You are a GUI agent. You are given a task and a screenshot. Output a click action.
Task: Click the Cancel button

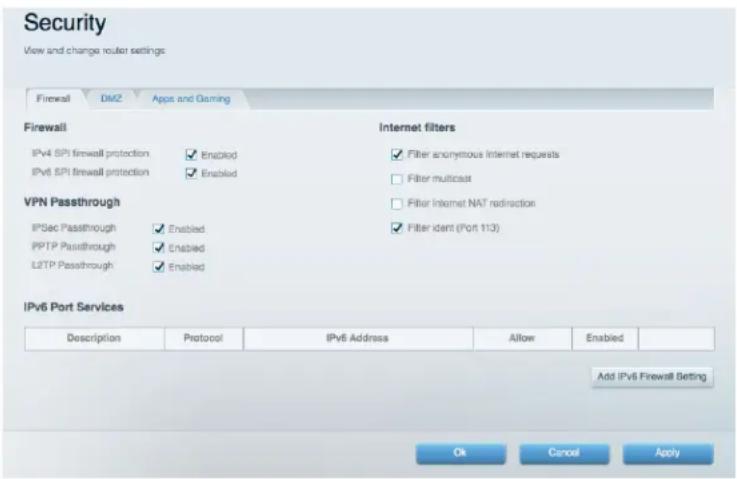tap(564, 453)
